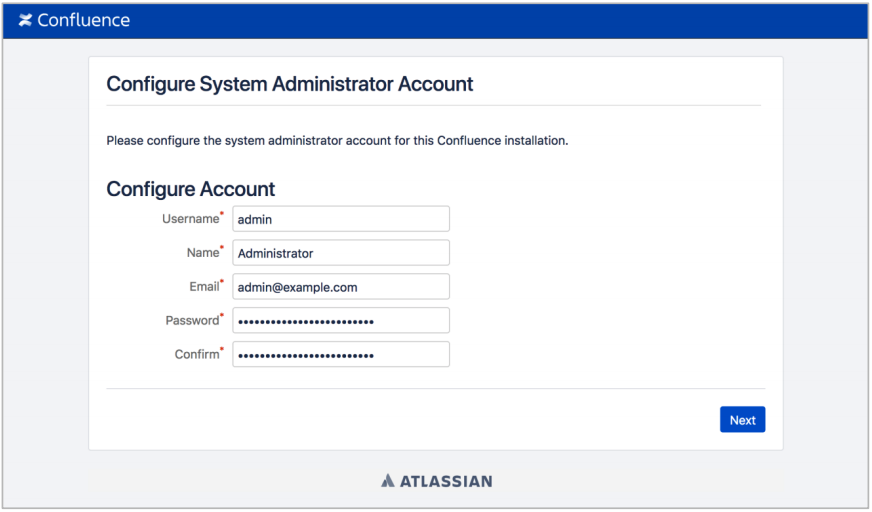Screen dimensions: 872x512
Task: Click the Name label
Action: pos(203,253)
